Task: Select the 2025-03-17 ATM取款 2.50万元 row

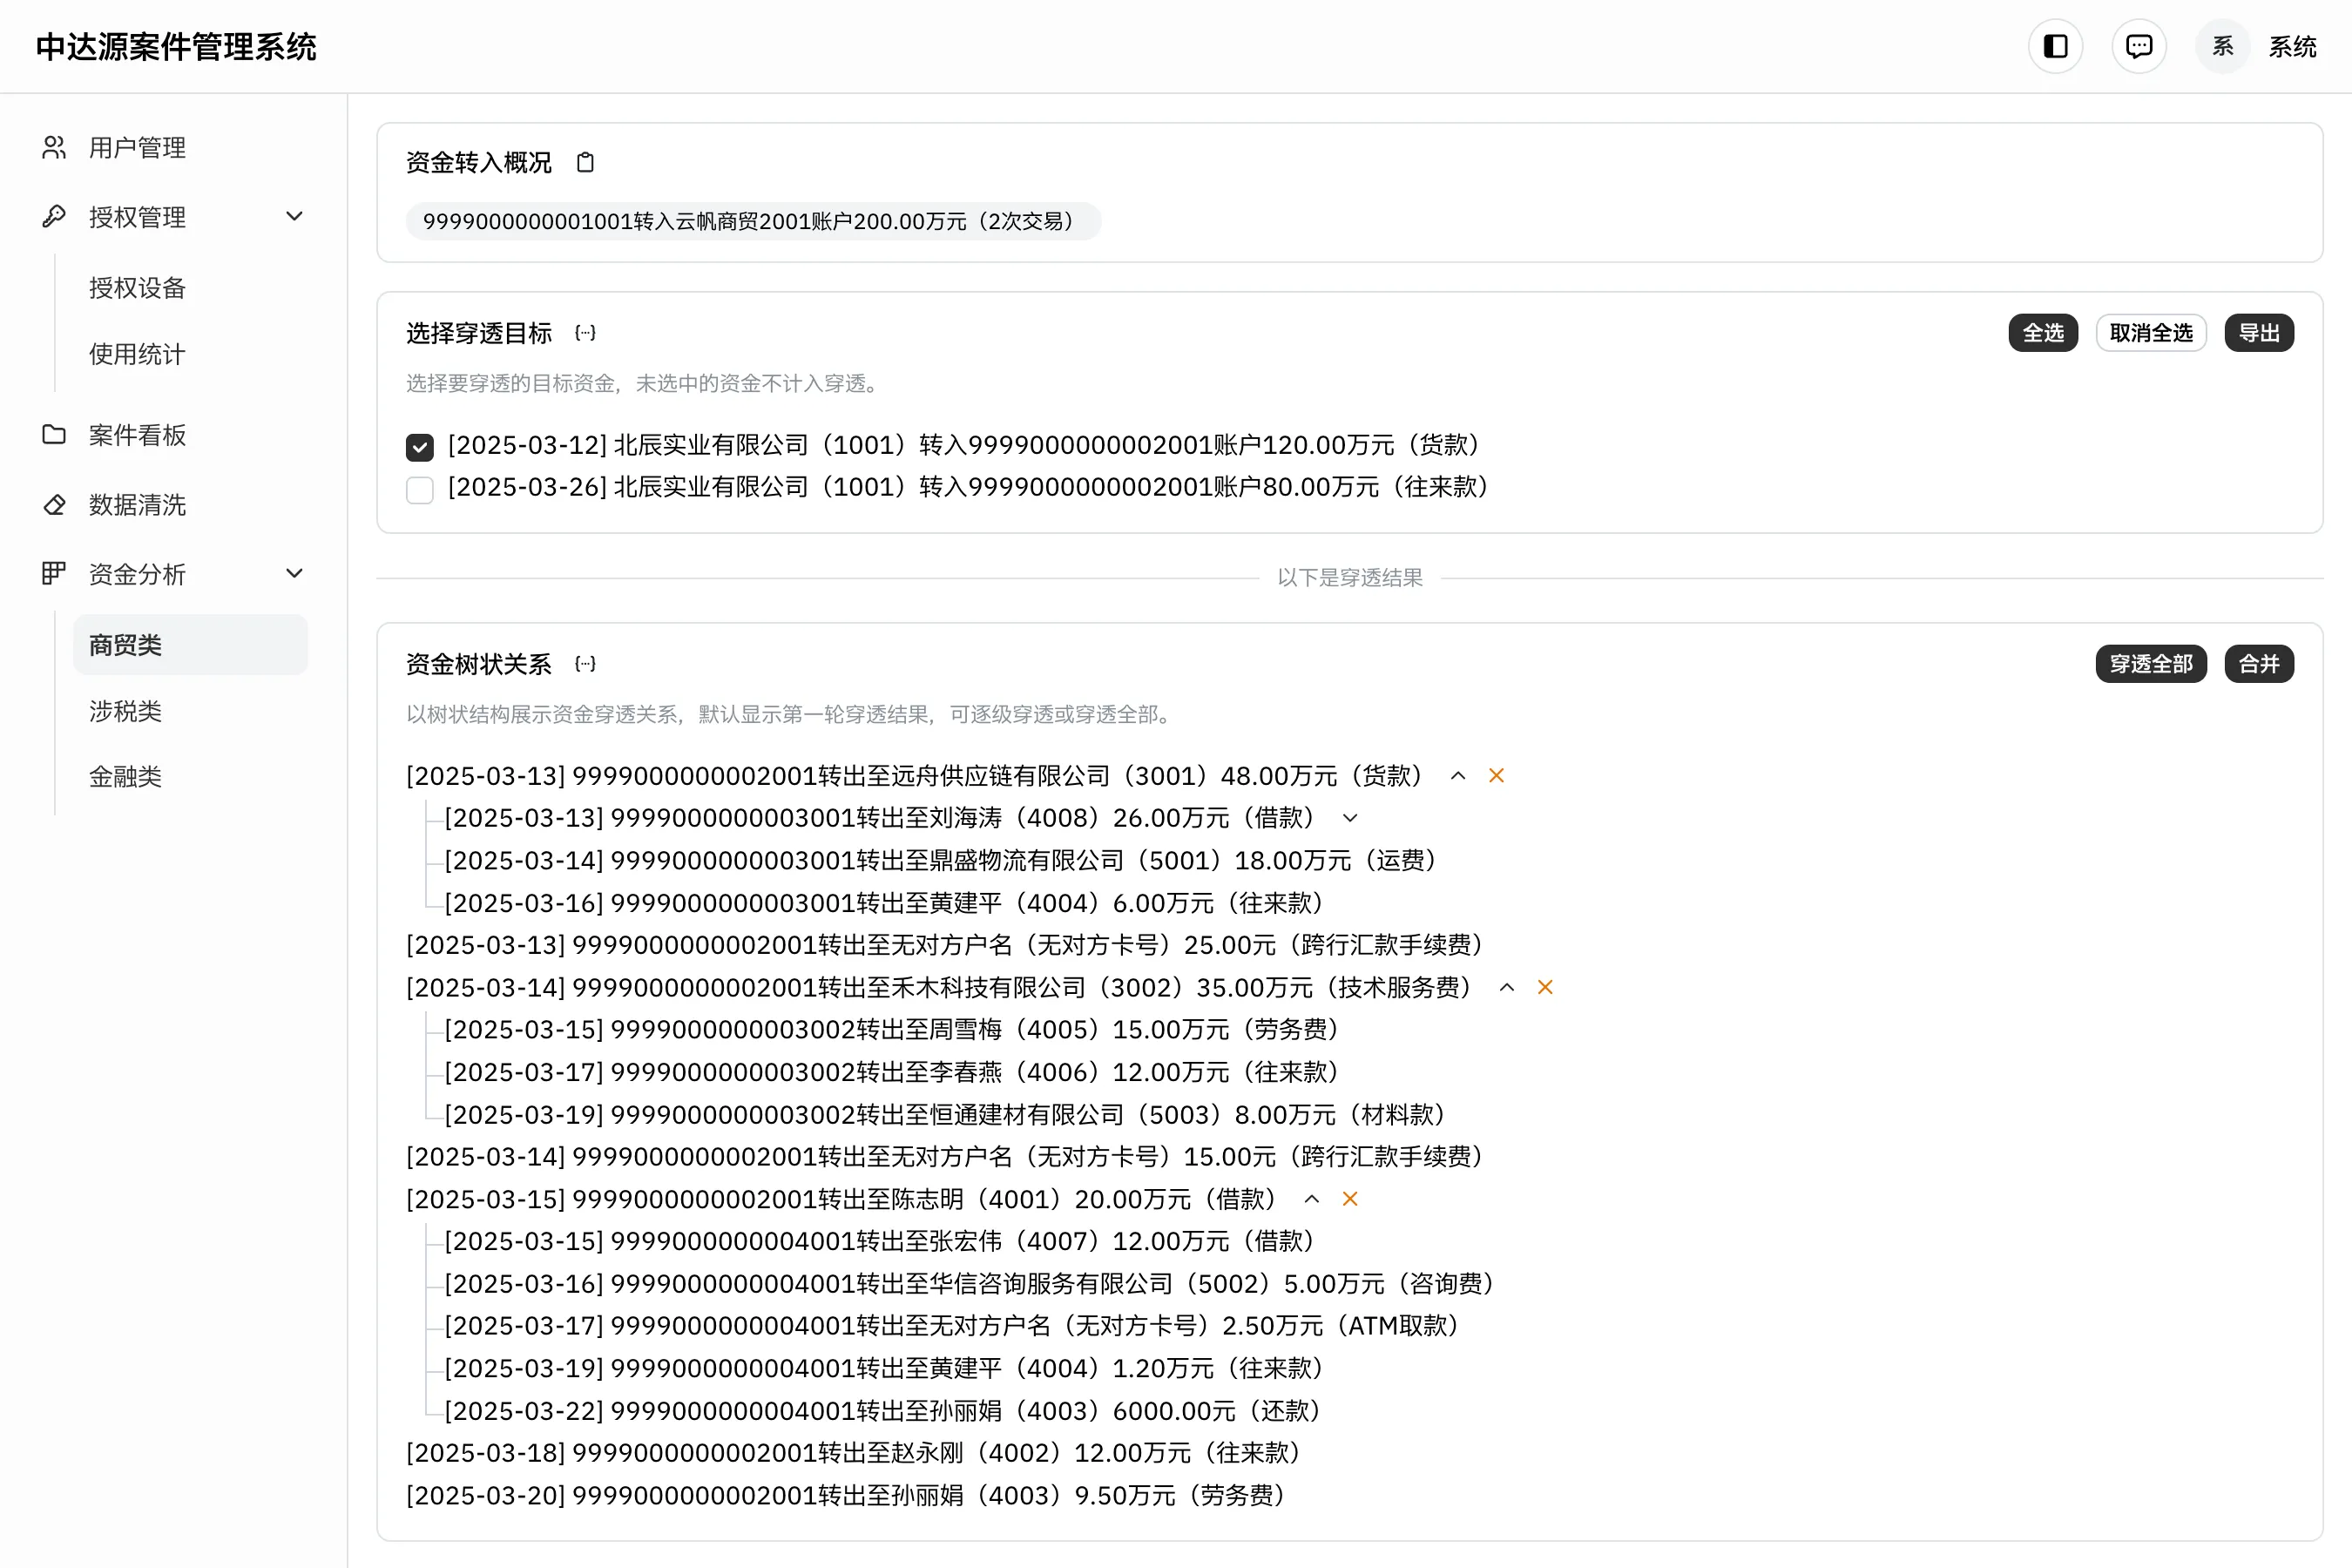Action: (953, 1326)
